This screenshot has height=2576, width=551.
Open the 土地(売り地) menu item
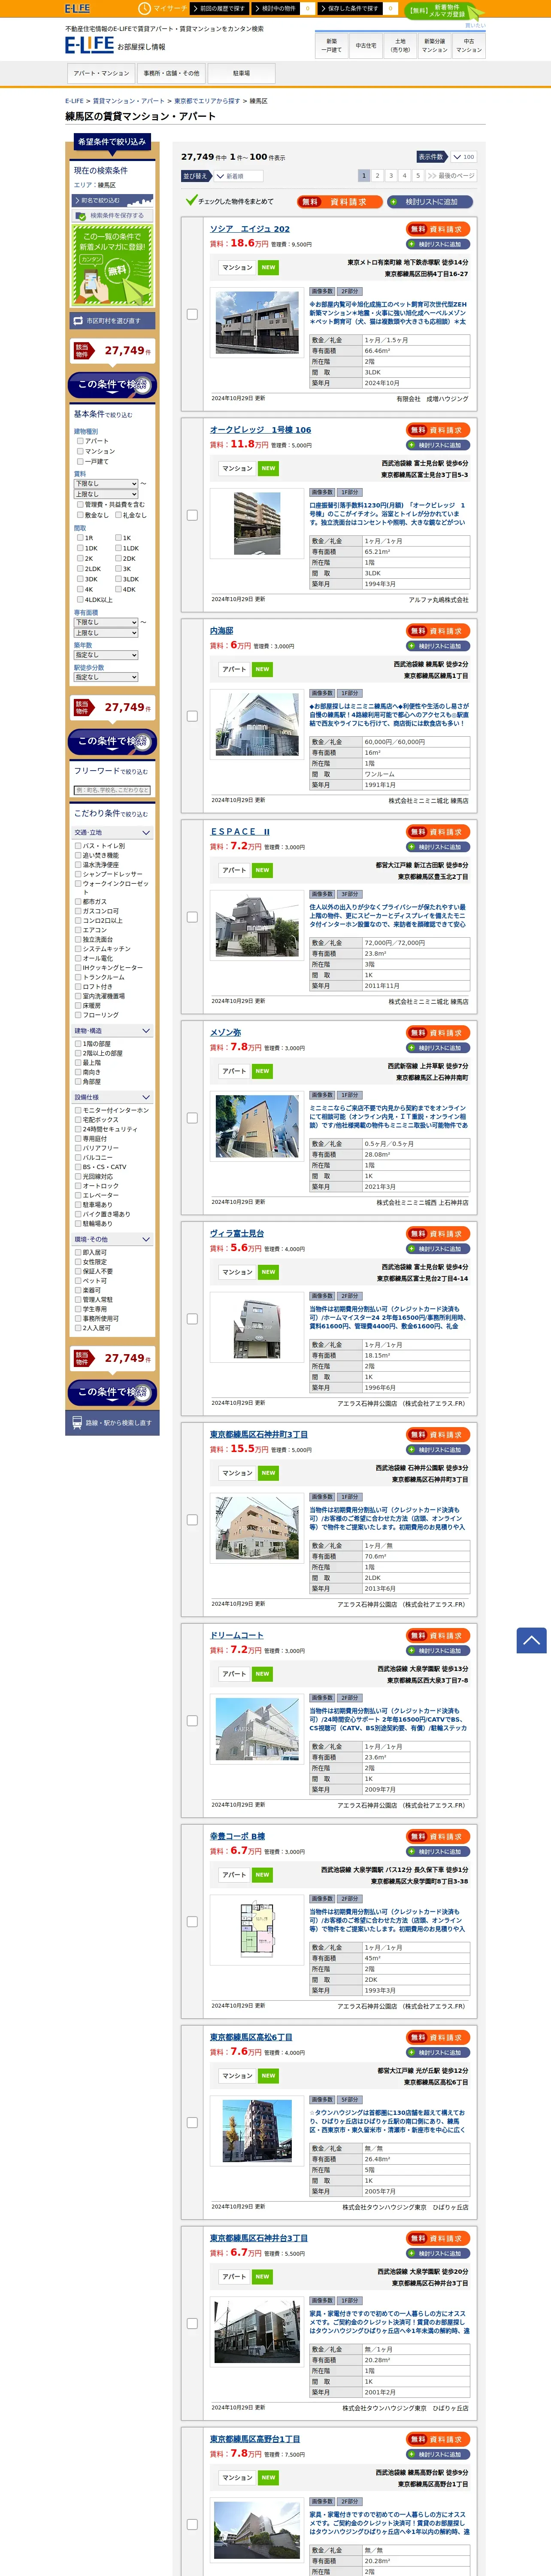(x=400, y=46)
